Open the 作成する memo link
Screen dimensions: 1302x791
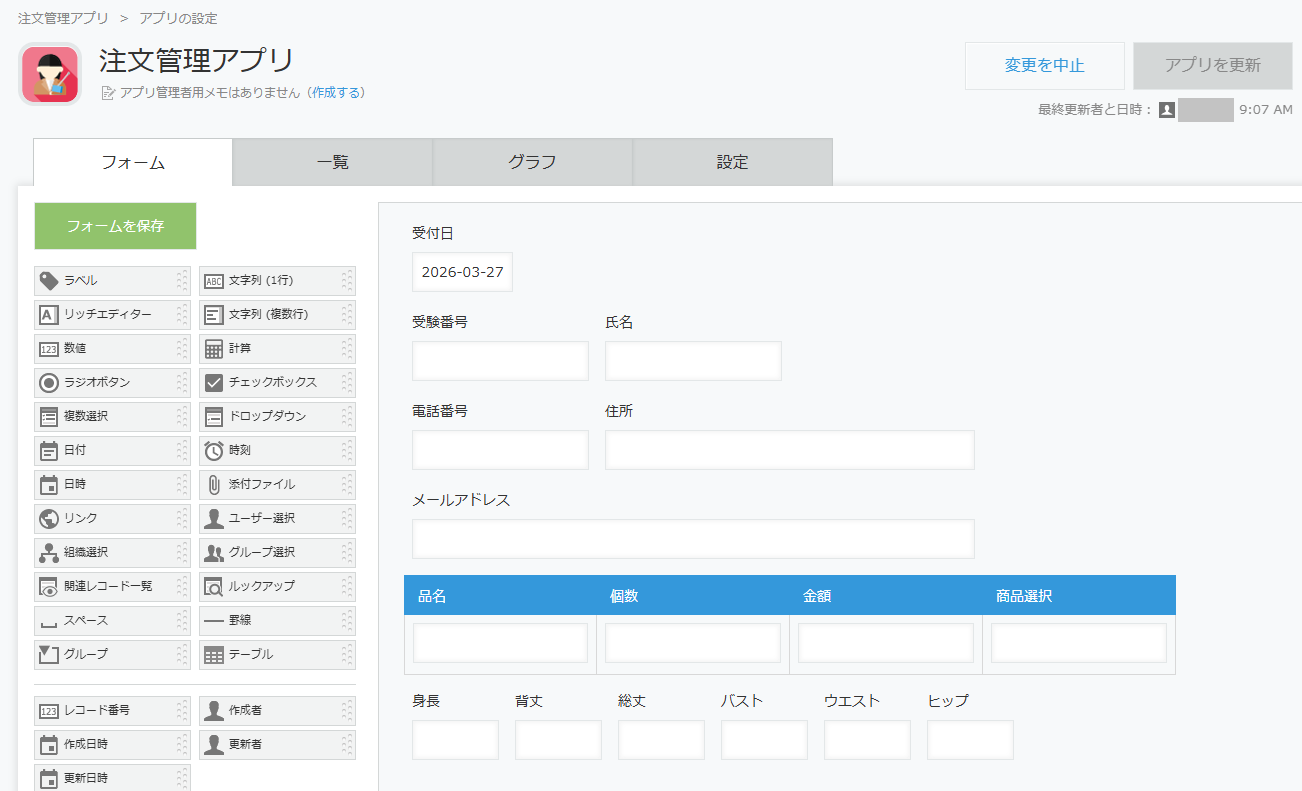click(336, 93)
